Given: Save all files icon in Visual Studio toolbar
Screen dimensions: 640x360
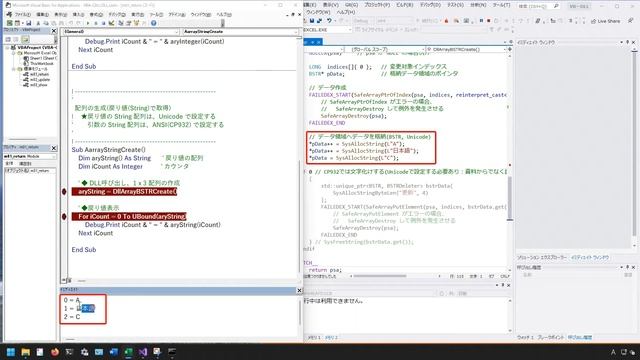Looking at the screenshot, I should pos(319,21).
